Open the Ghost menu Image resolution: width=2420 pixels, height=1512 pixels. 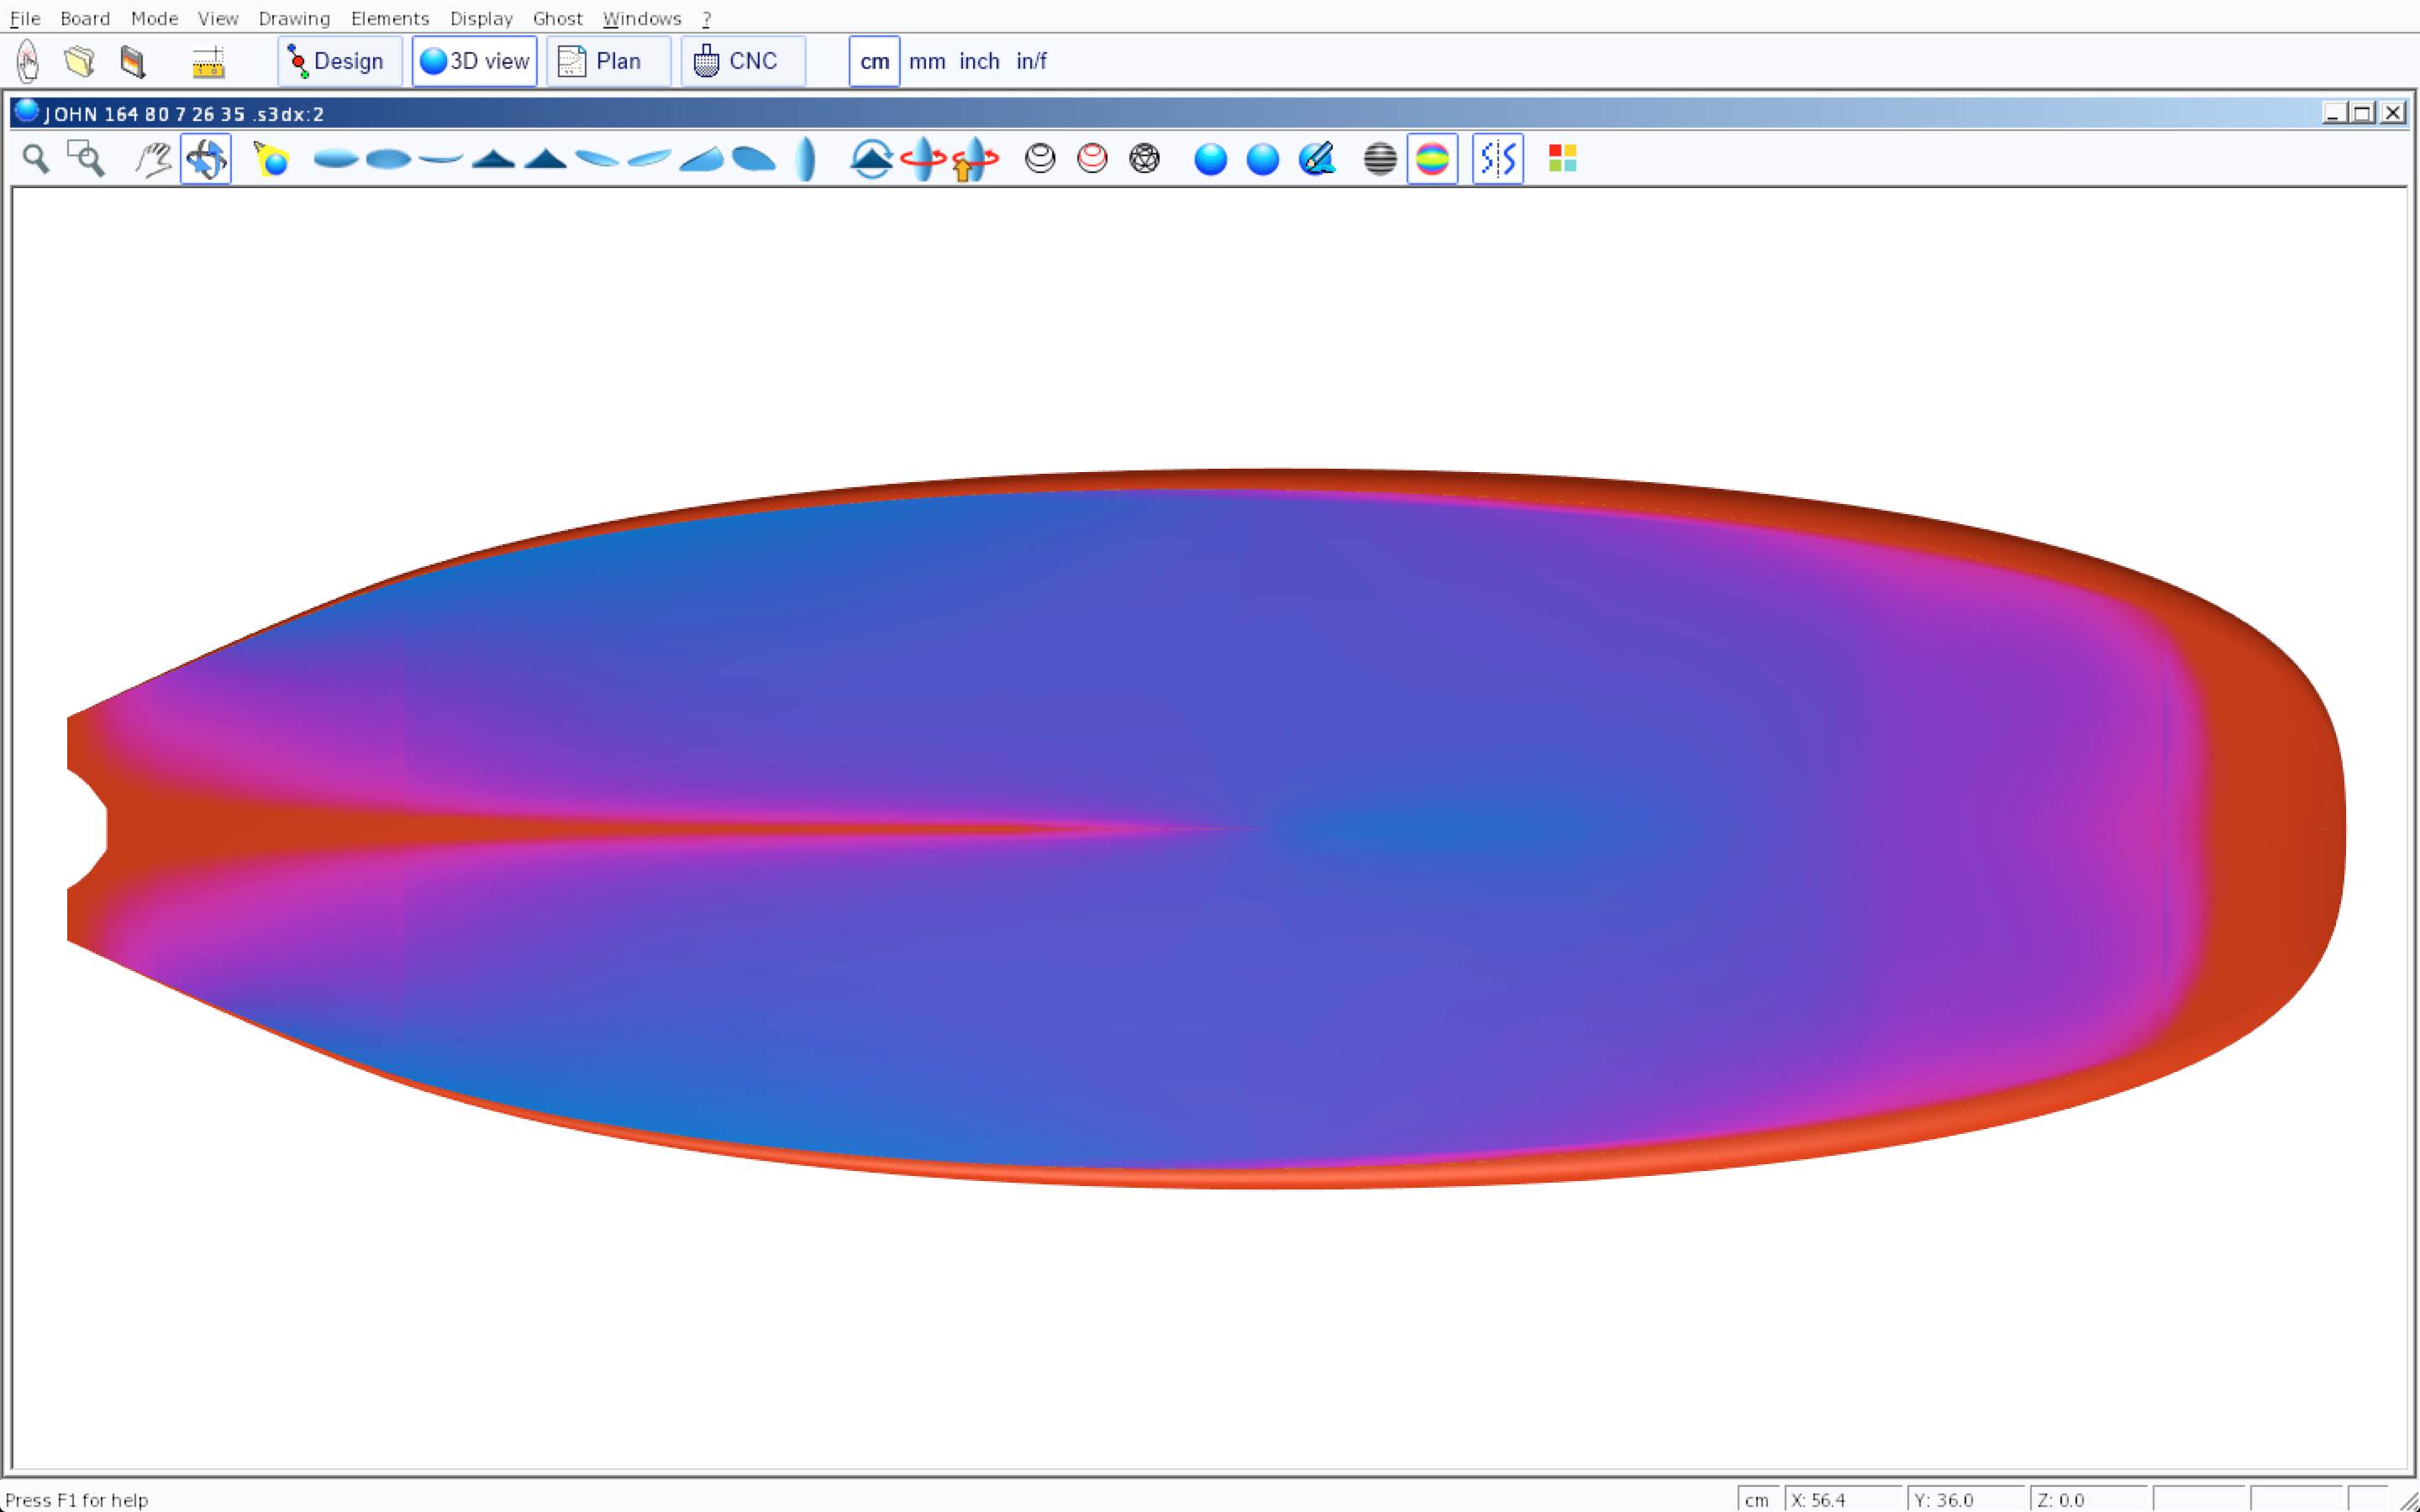point(557,18)
